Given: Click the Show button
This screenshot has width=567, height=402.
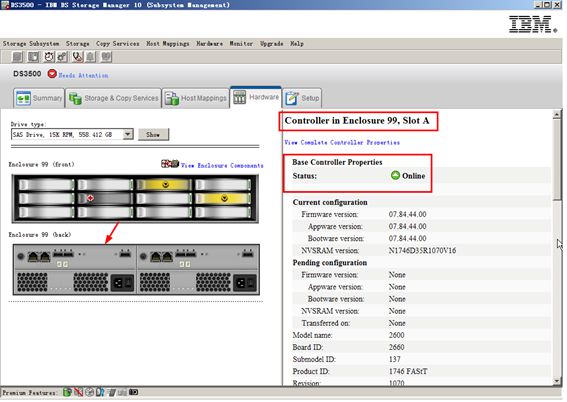Looking at the screenshot, I should 153,134.
